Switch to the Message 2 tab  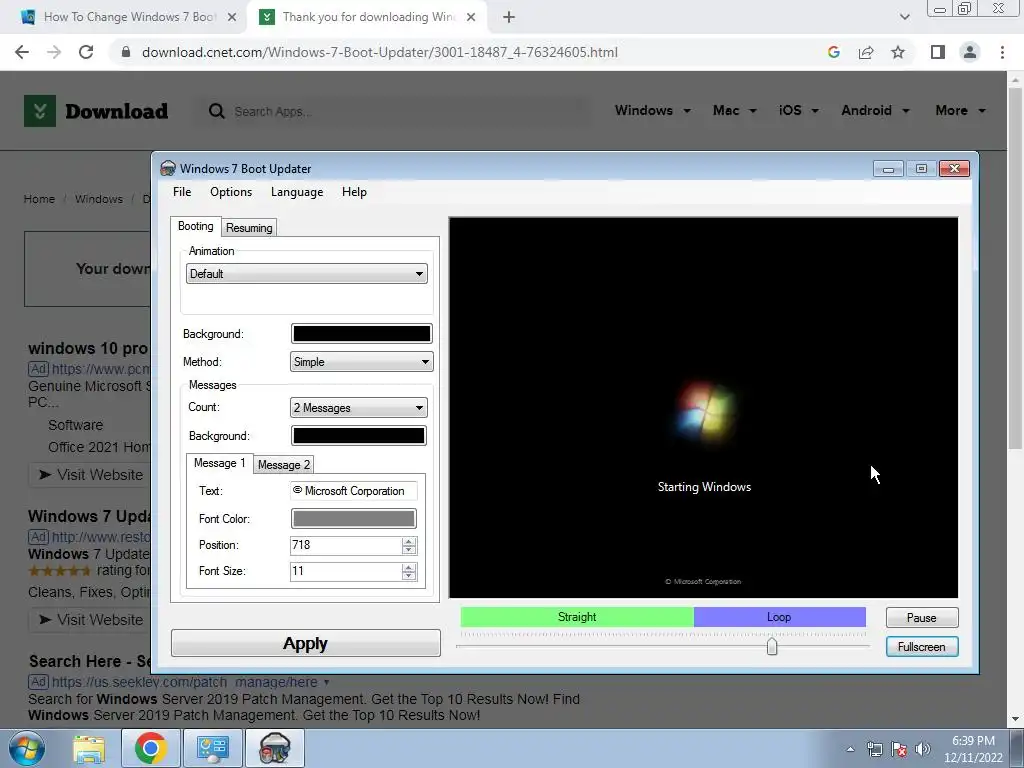283,464
